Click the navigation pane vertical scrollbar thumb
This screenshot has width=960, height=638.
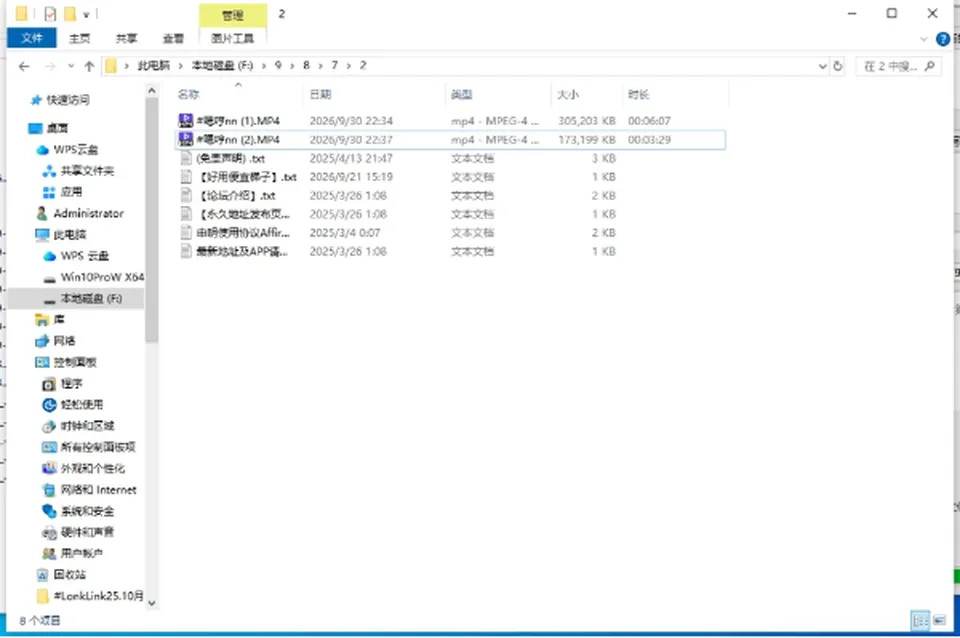pos(152,220)
